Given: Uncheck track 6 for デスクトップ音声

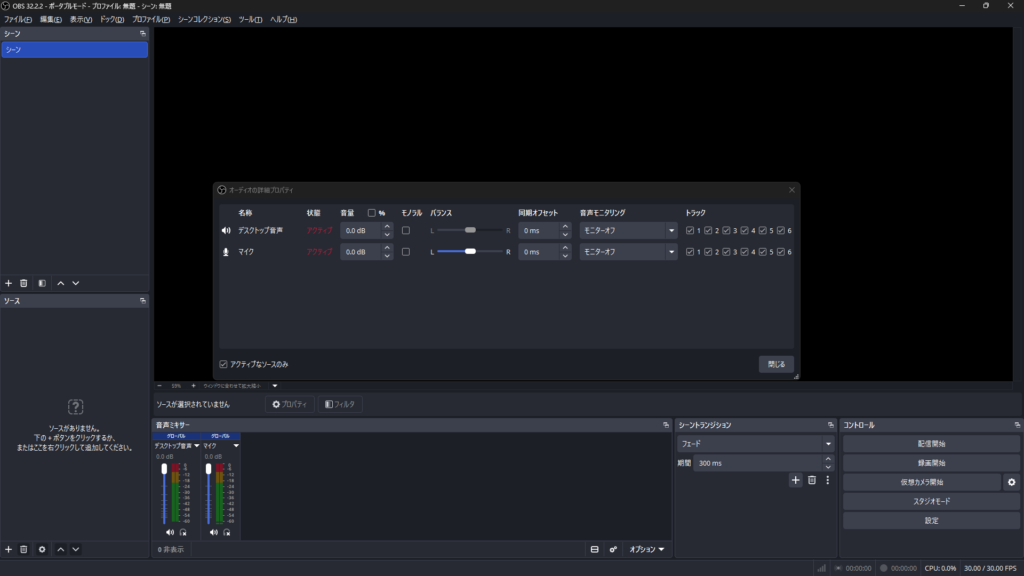Looking at the screenshot, I should click(x=781, y=231).
